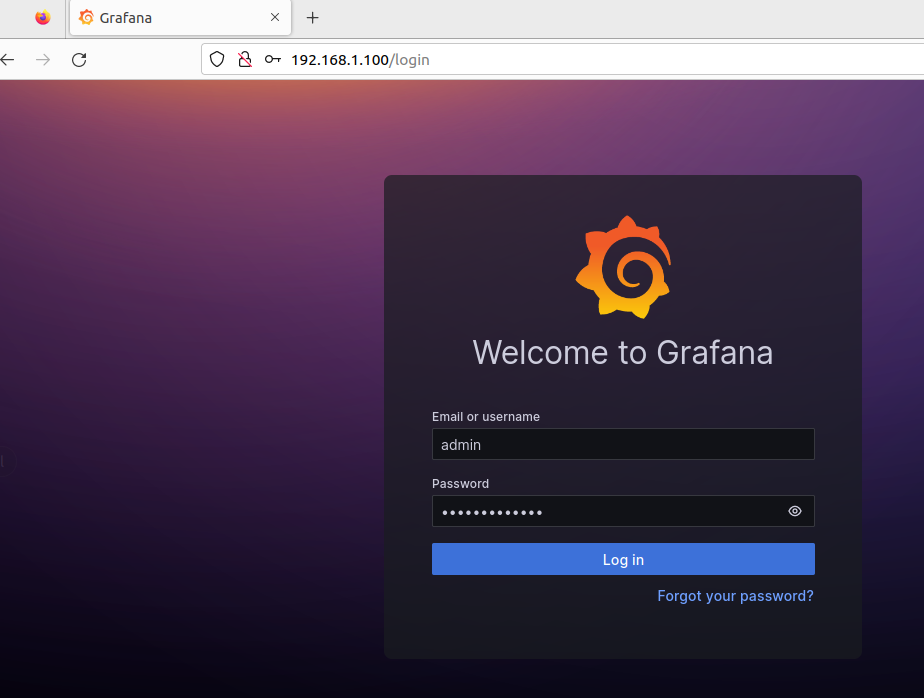Open a new tab with plus button
Screen dimensions: 924x698
(x=313, y=18)
